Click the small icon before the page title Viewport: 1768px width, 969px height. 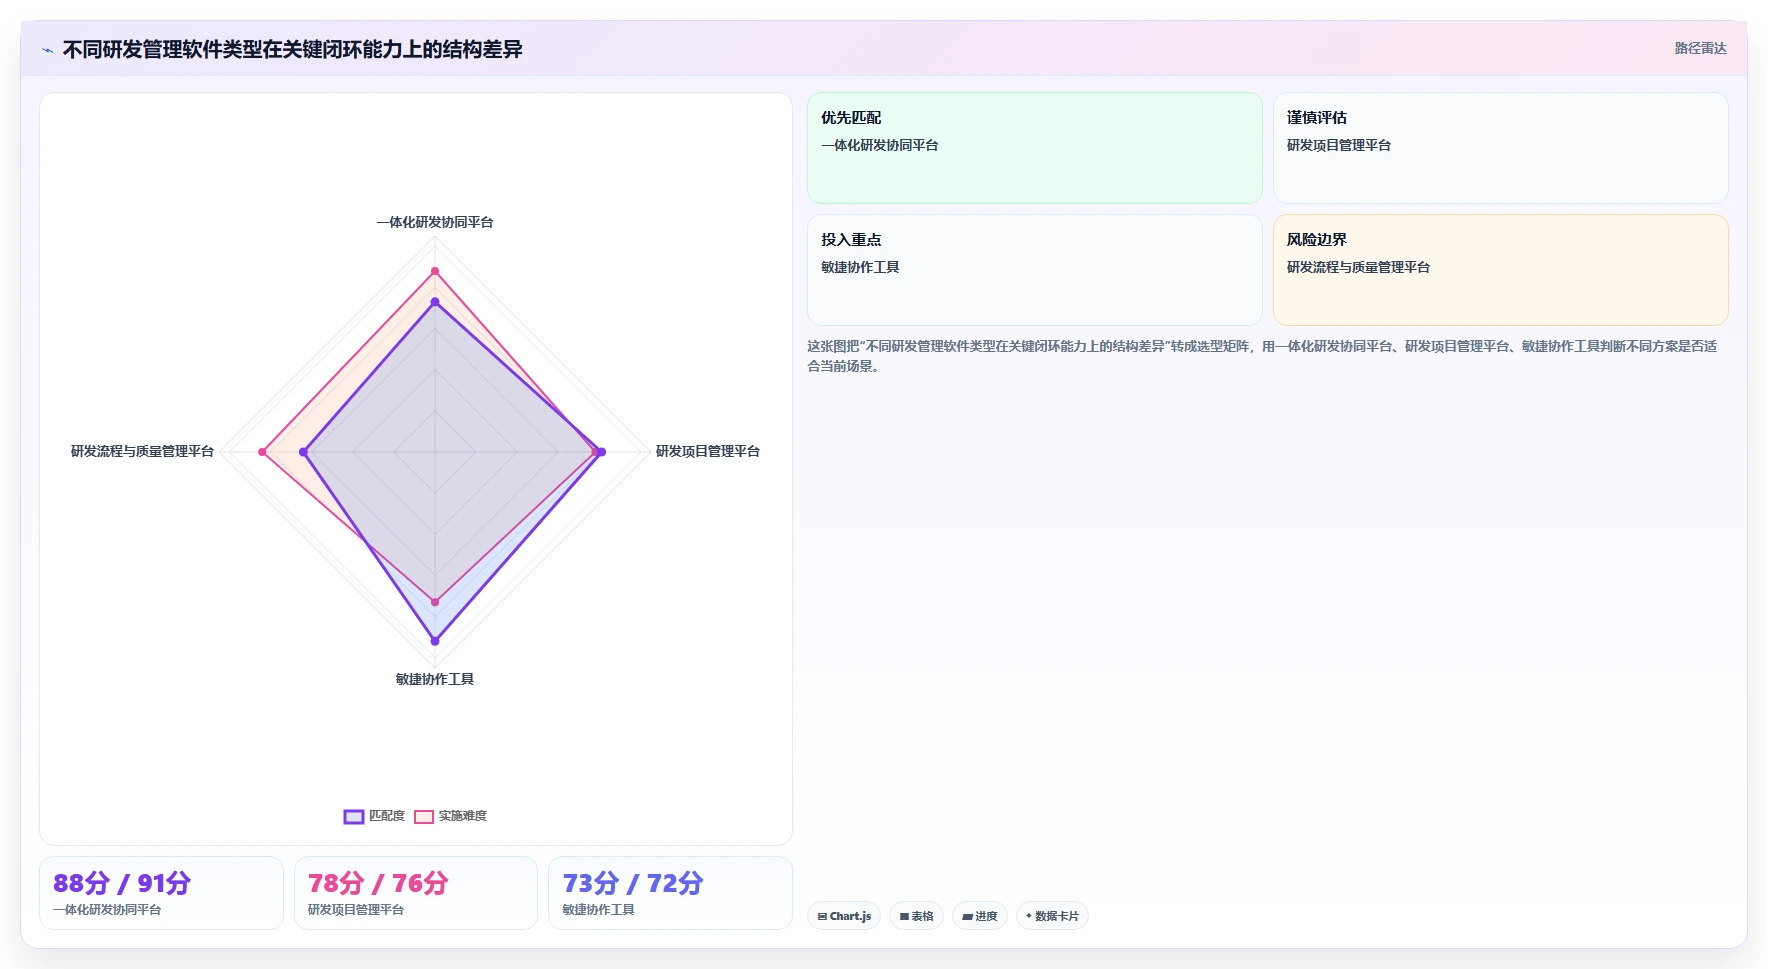pyautogui.click(x=47, y=50)
